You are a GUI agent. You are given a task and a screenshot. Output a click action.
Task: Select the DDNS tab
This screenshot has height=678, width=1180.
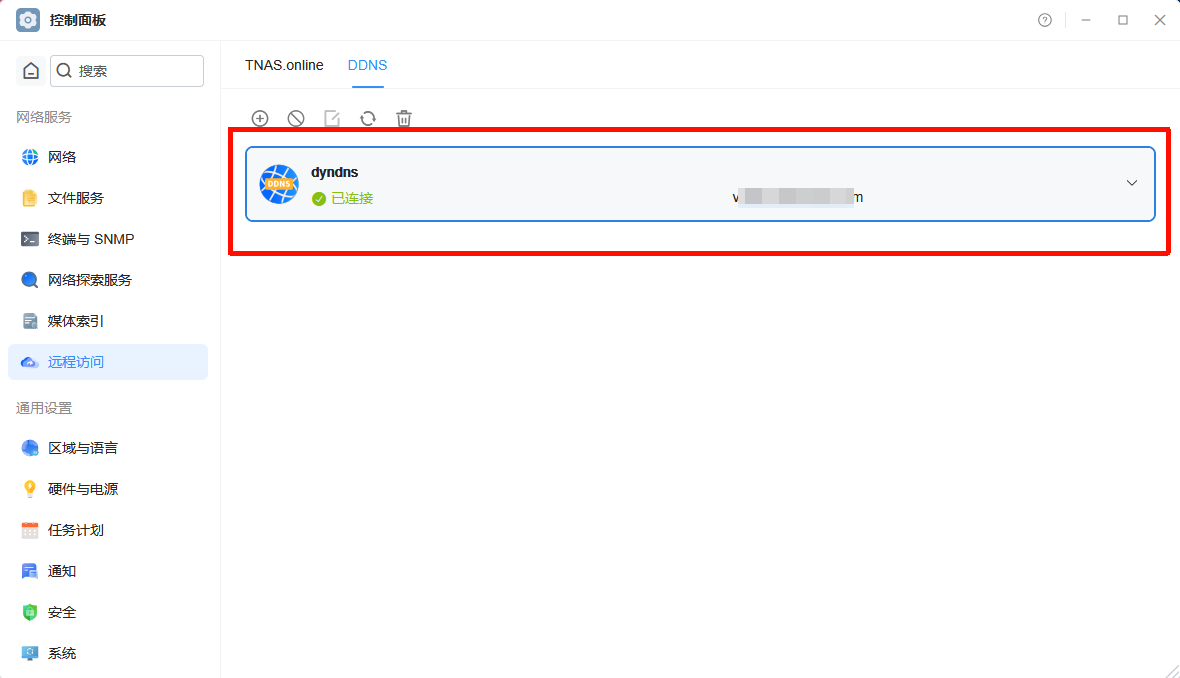click(367, 65)
